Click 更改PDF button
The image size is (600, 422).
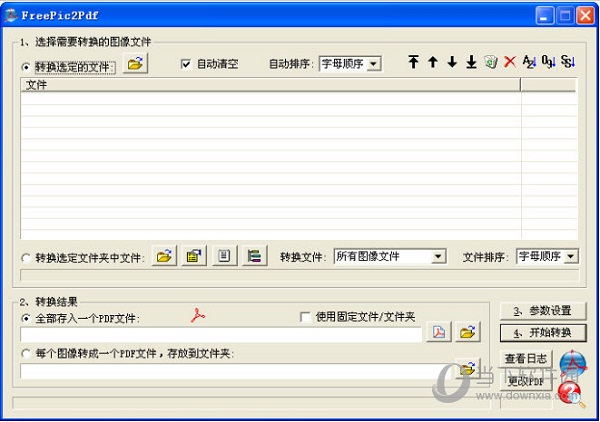point(526,381)
